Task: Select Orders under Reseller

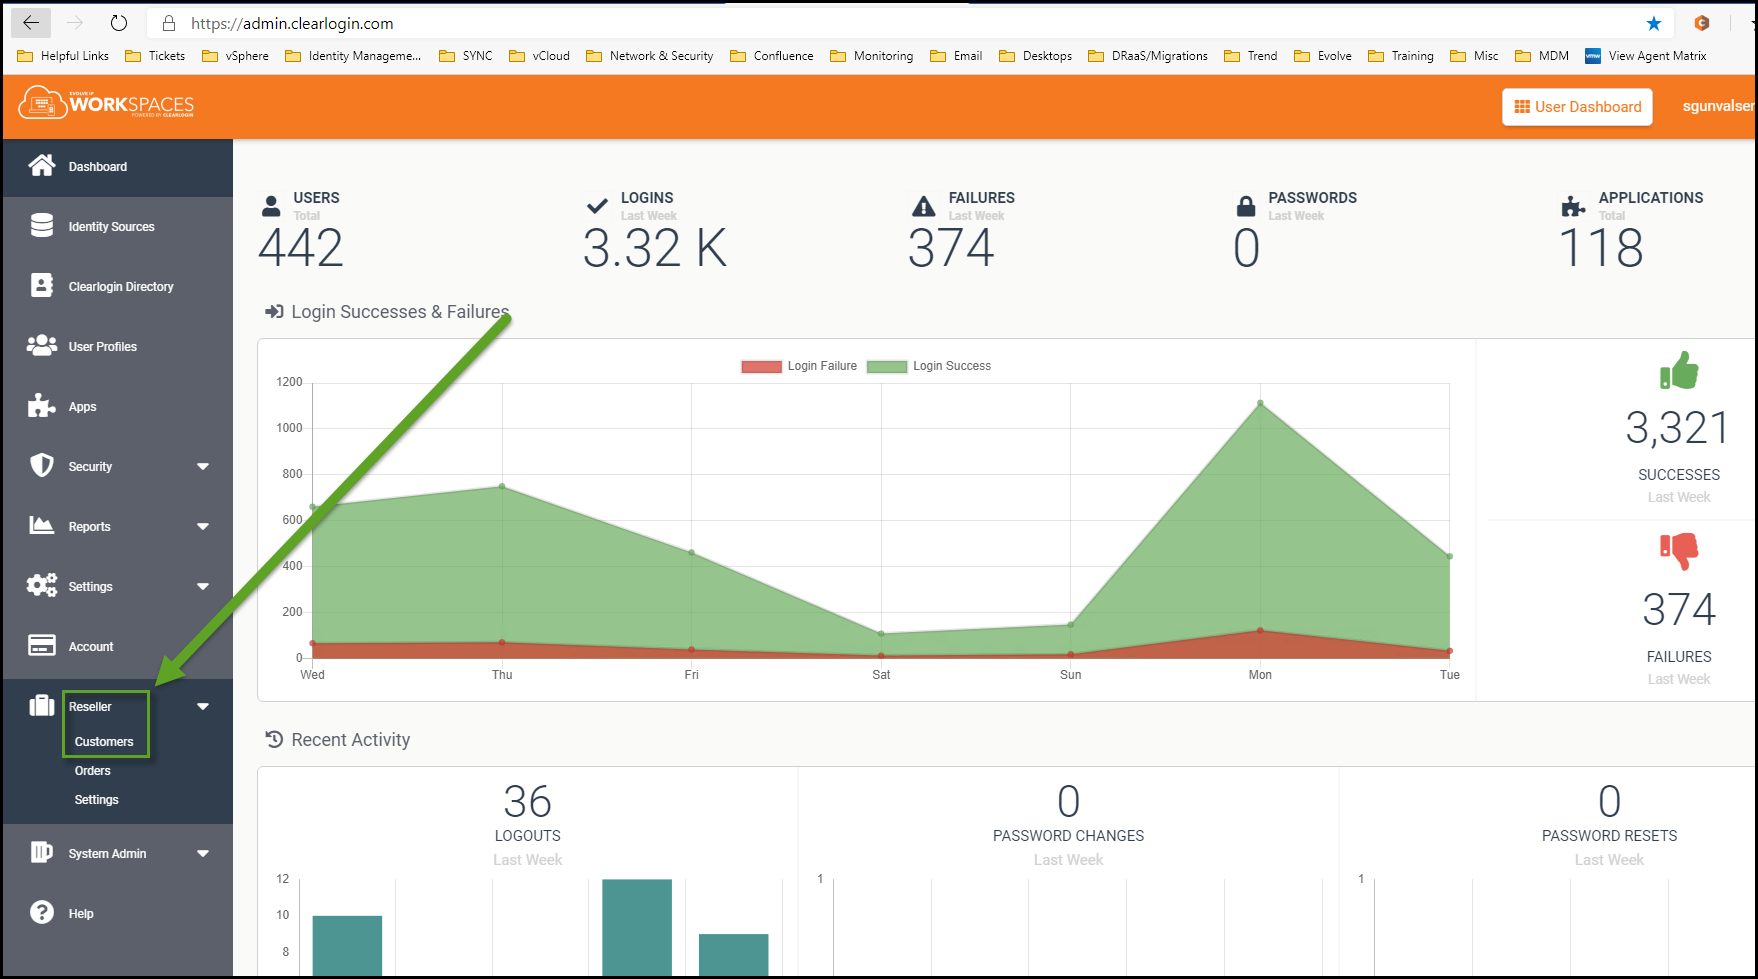Action: (x=93, y=771)
